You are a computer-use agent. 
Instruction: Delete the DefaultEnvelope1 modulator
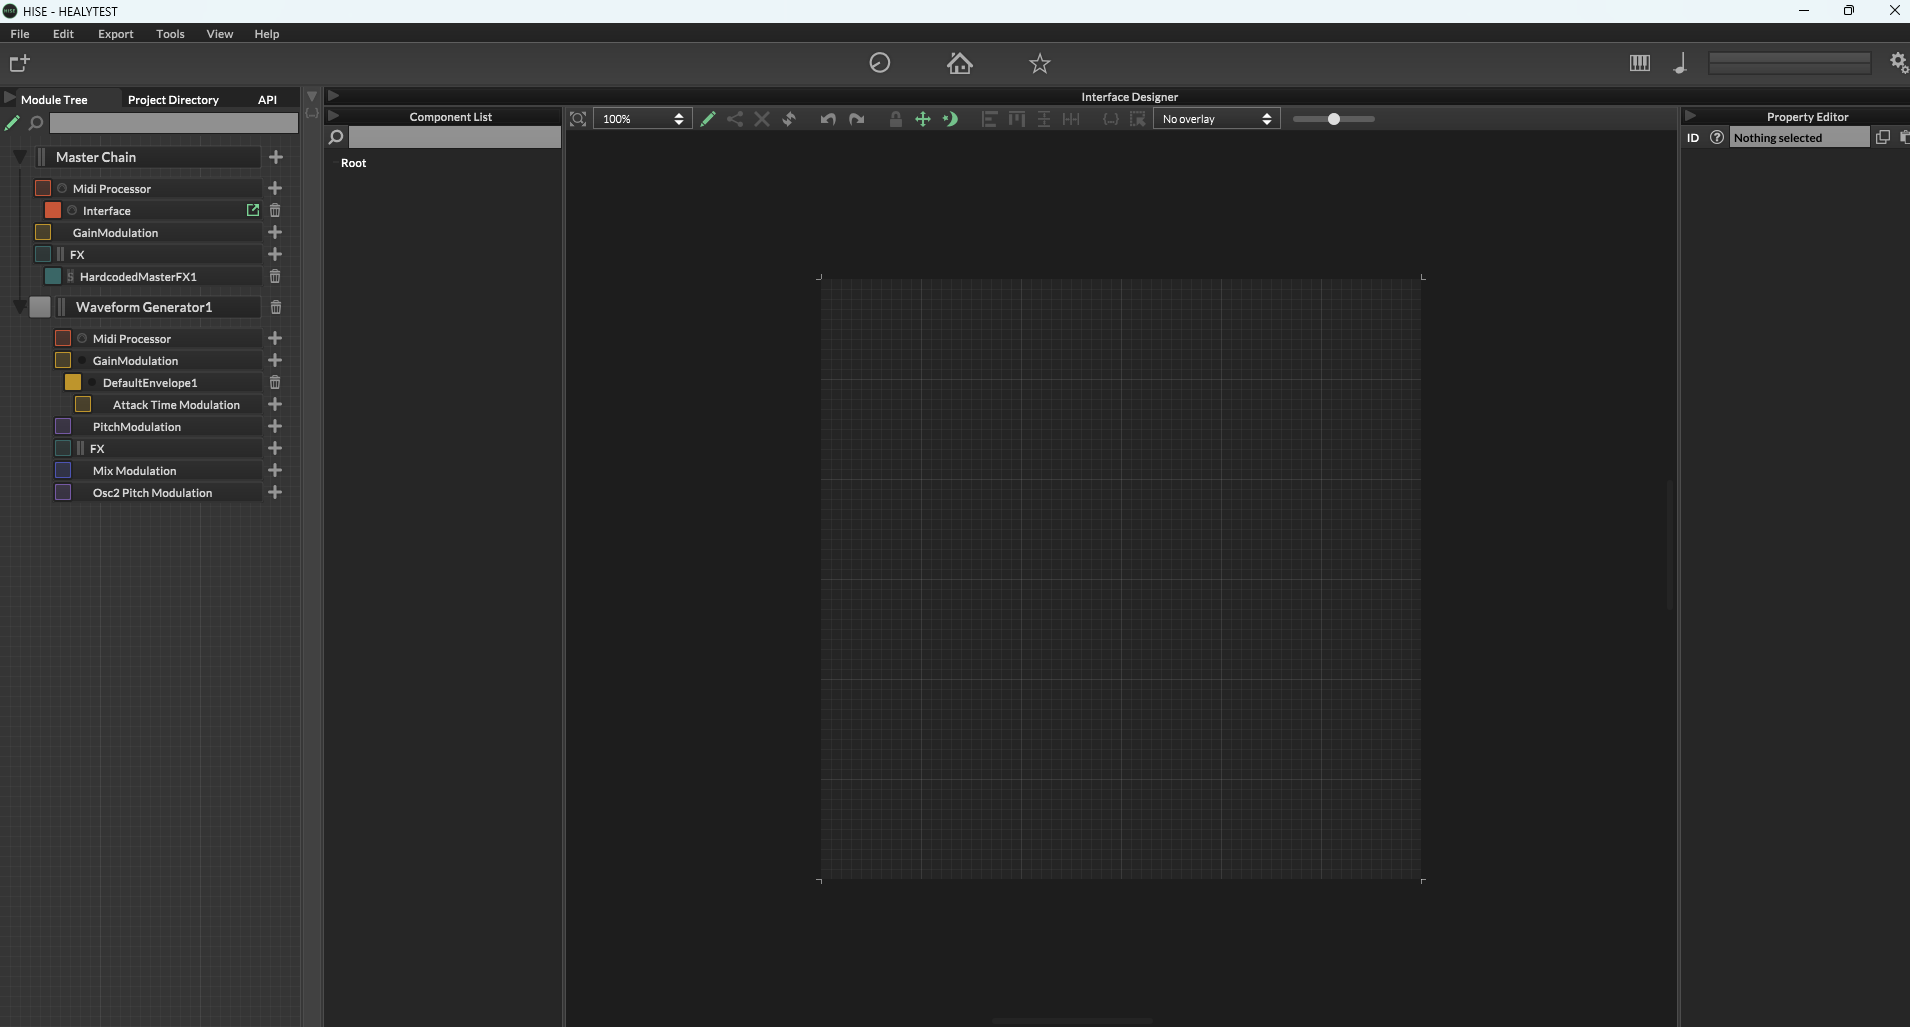click(275, 382)
